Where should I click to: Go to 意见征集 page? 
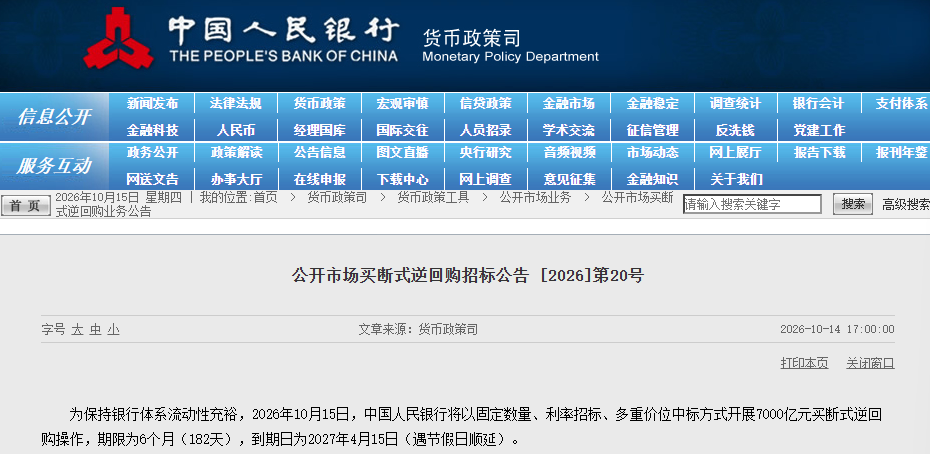[569, 179]
